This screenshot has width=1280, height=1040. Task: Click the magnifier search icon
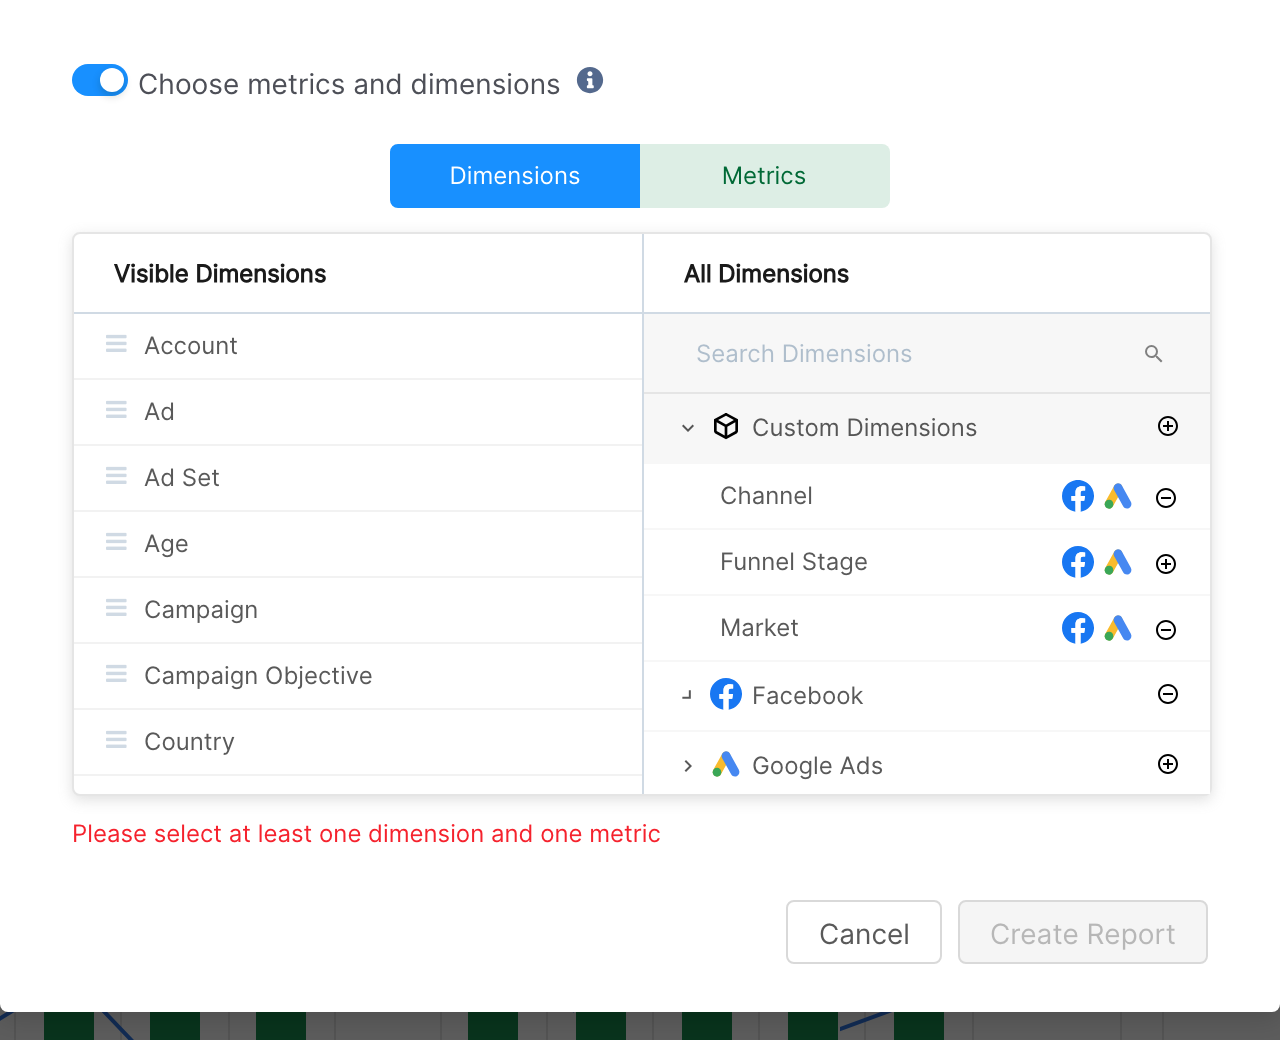click(x=1153, y=354)
